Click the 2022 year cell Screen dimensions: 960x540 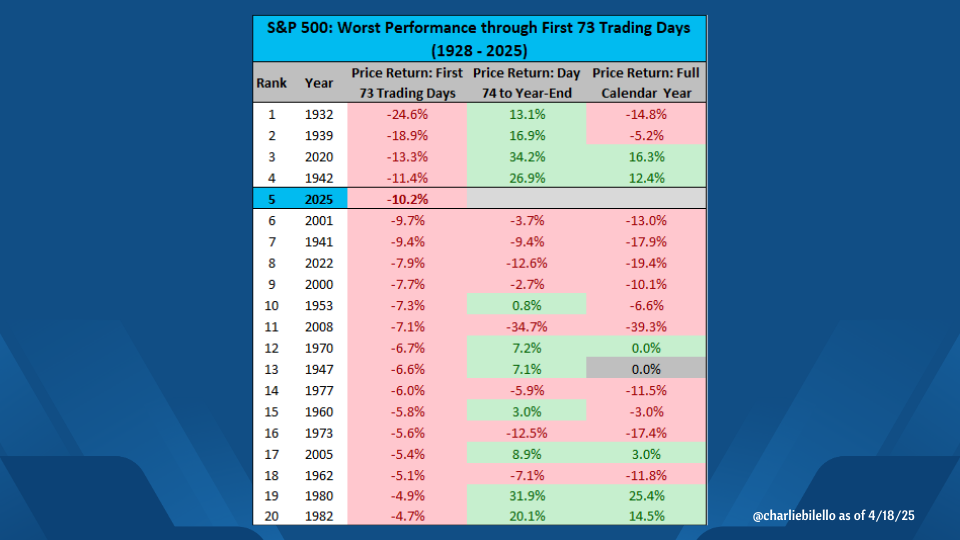(319, 263)
